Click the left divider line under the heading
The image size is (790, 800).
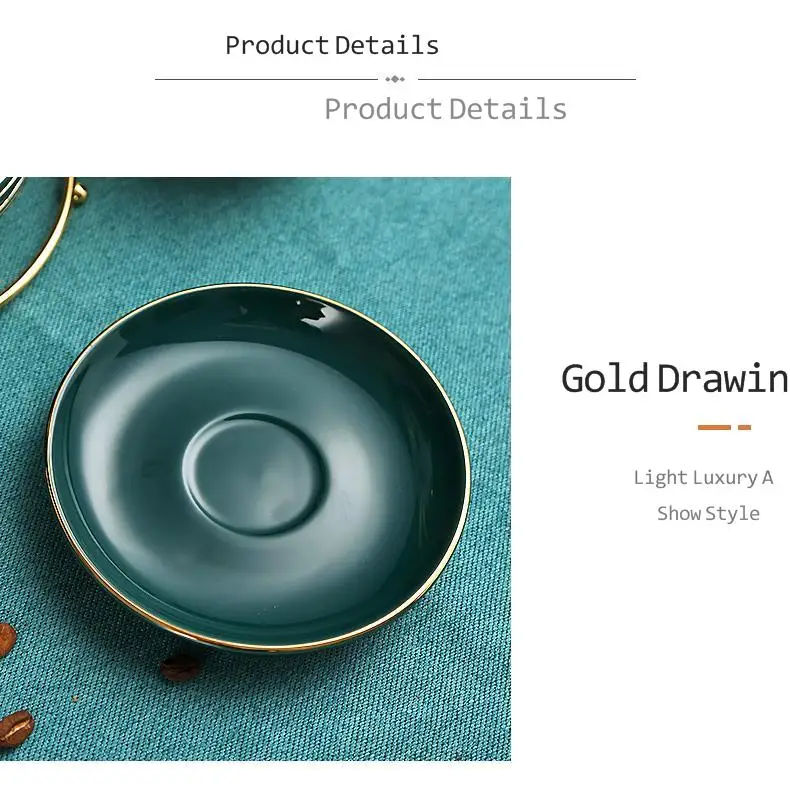(x=266, y=79)
